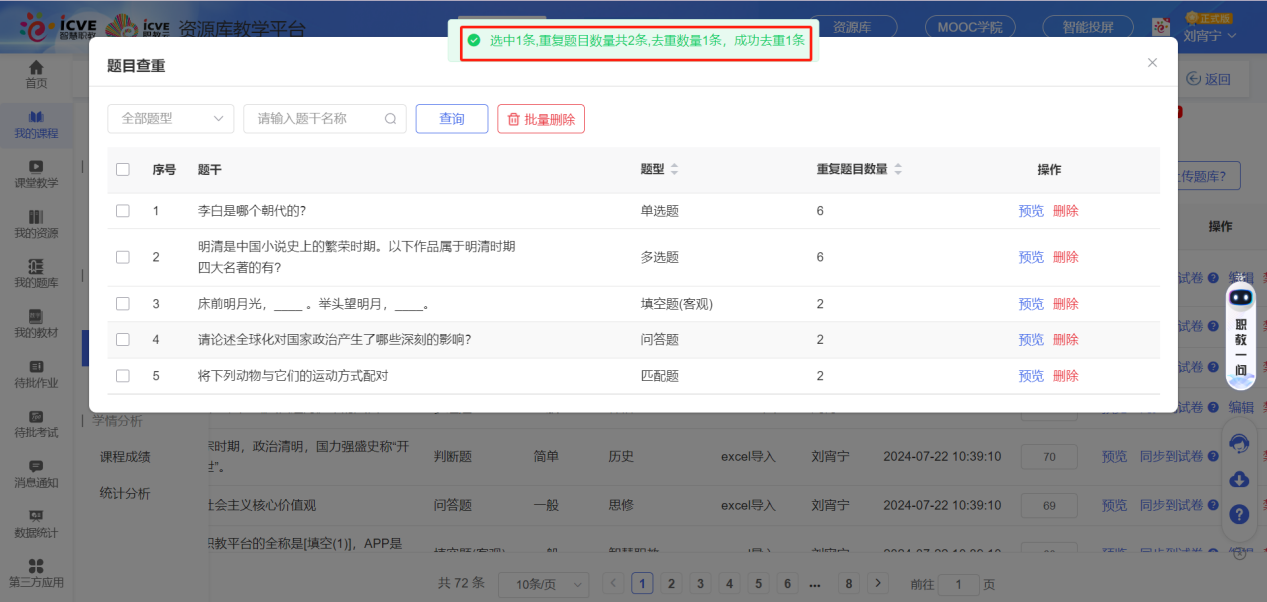Open the 智能投屏 top navigation item
The image size is (1267, 602).
(1088, 27)
